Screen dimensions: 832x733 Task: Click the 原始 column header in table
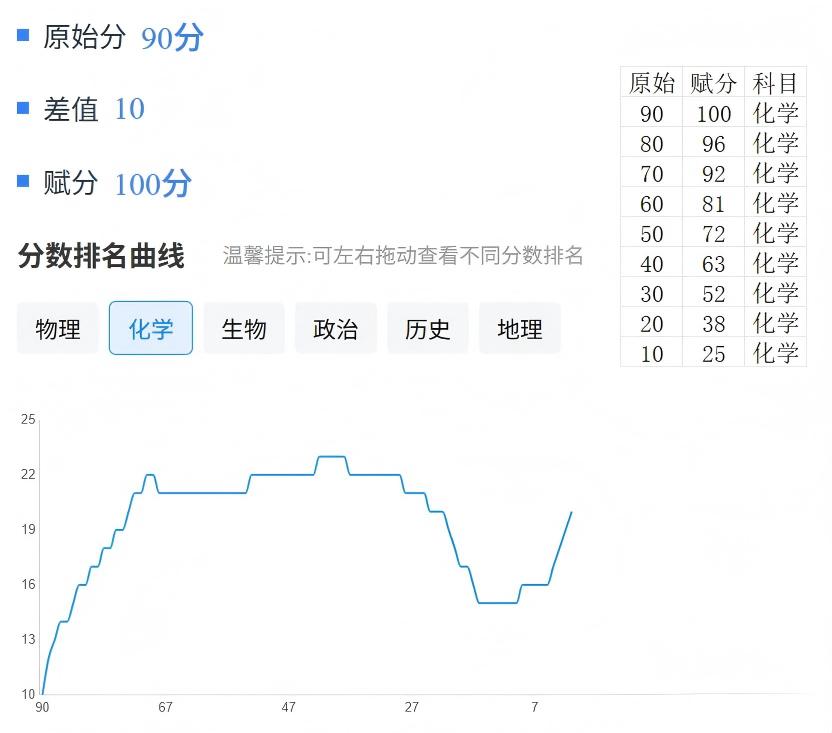pos(652,83)
